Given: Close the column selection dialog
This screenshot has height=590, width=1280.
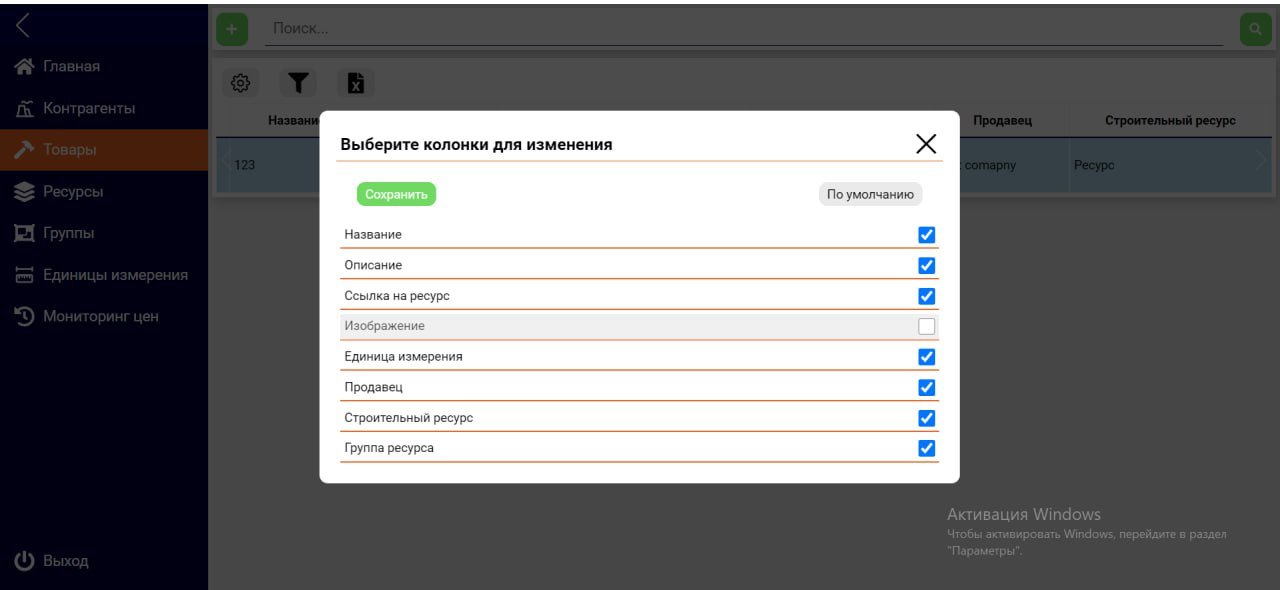Looking at the screenshot, I should click(926, 144).
